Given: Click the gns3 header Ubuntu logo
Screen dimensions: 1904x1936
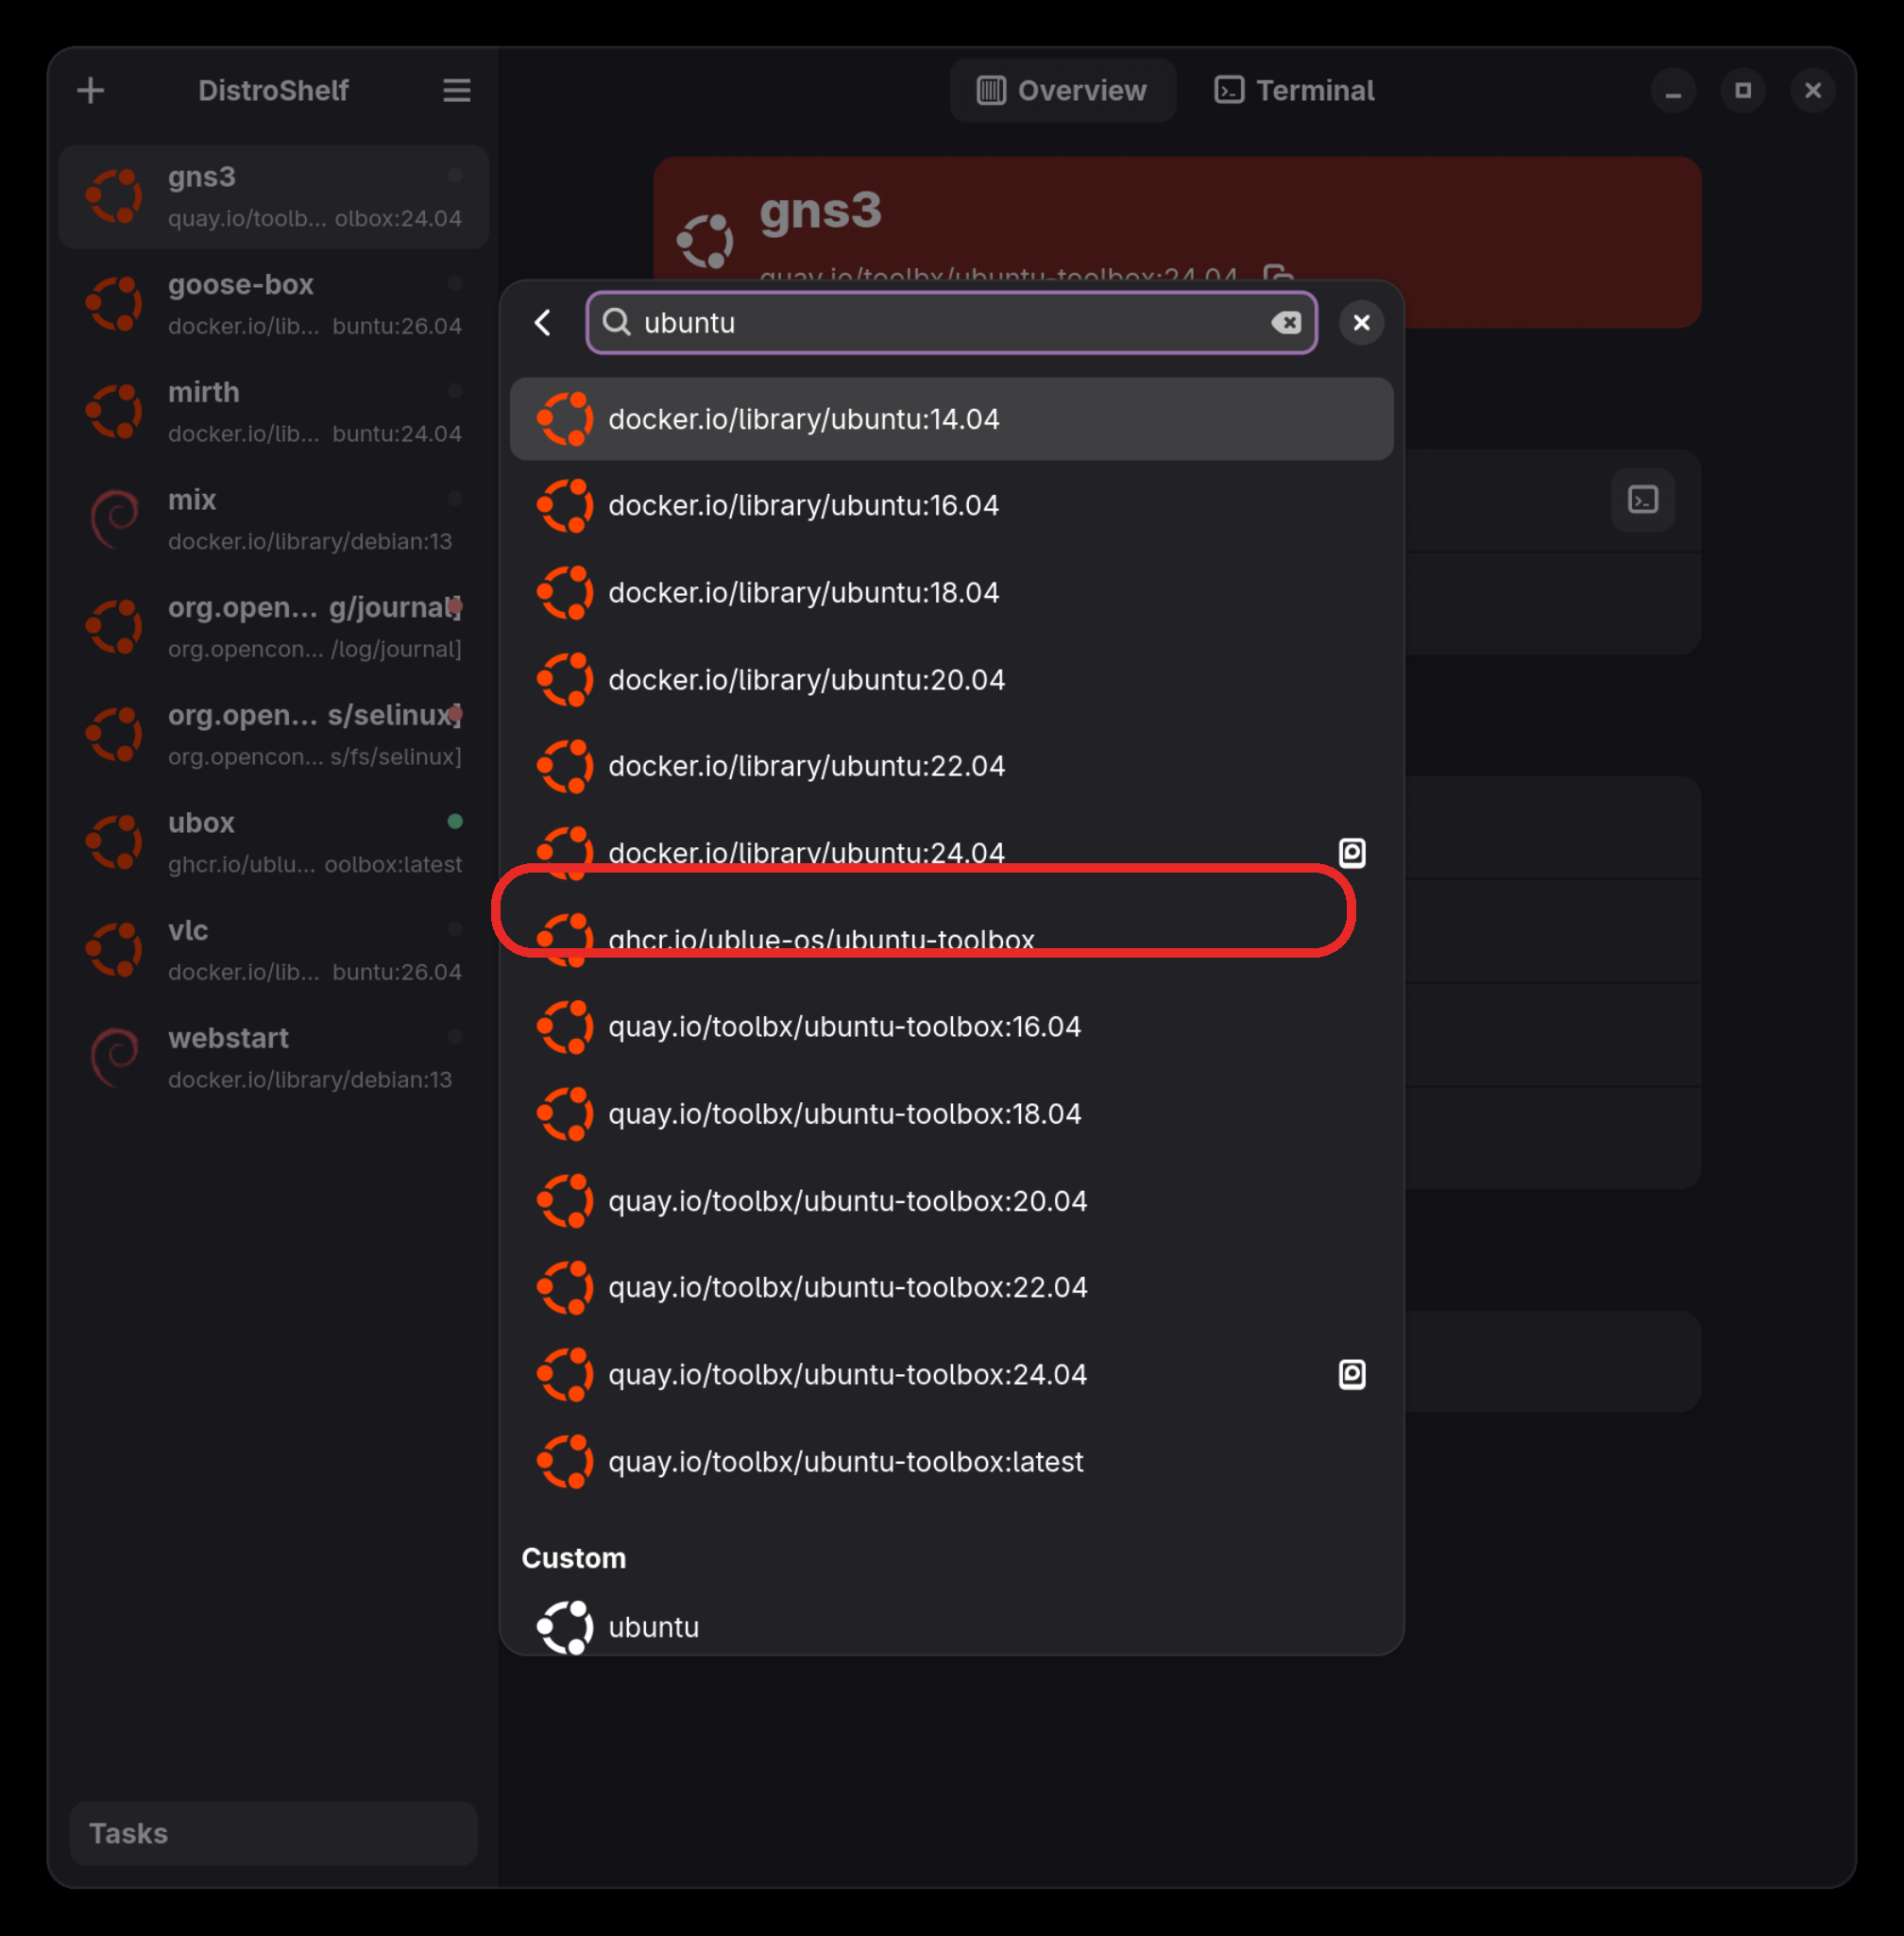Looking at the screenshot, I should tap(705, 241).
